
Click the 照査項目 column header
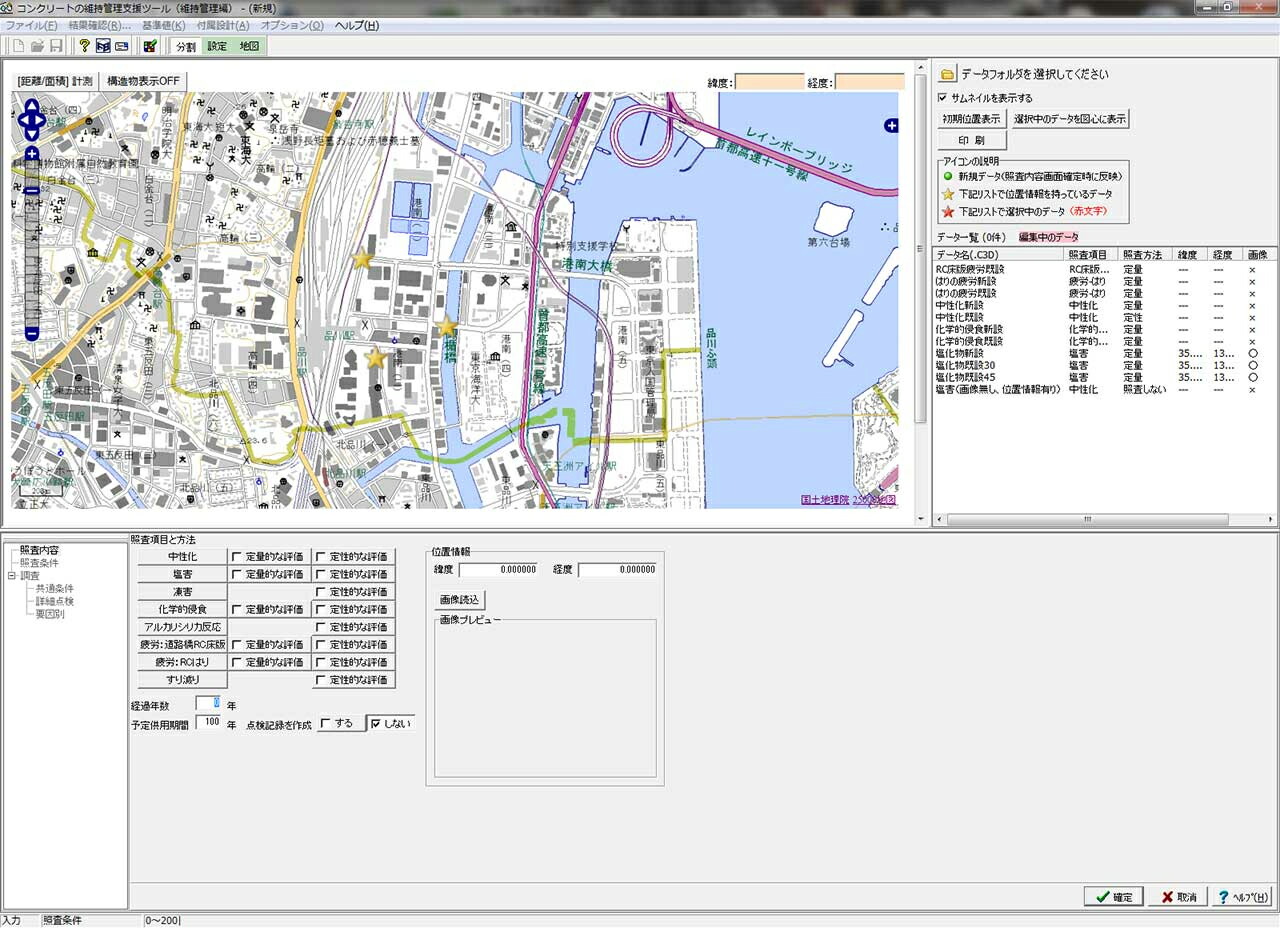click(1092, 255)
